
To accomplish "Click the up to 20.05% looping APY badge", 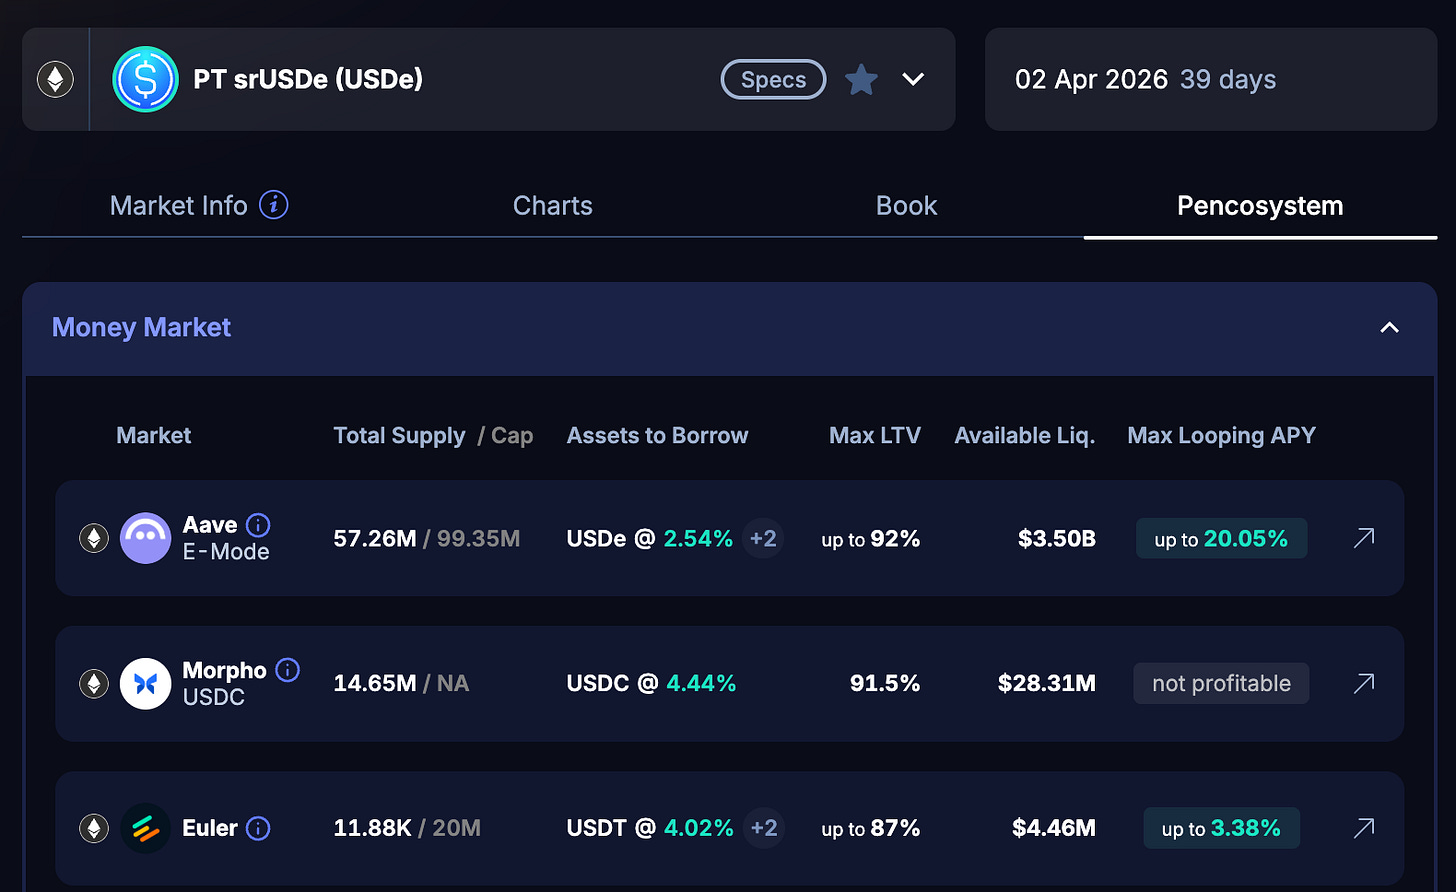I will click(1221, 539).
